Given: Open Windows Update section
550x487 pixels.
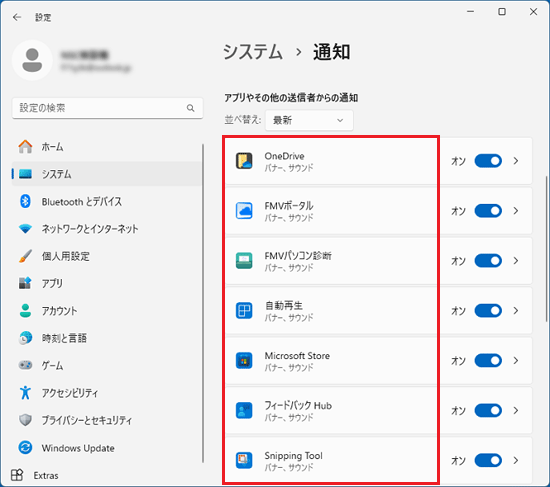Looking at the screenshot, I should point(107,447).
